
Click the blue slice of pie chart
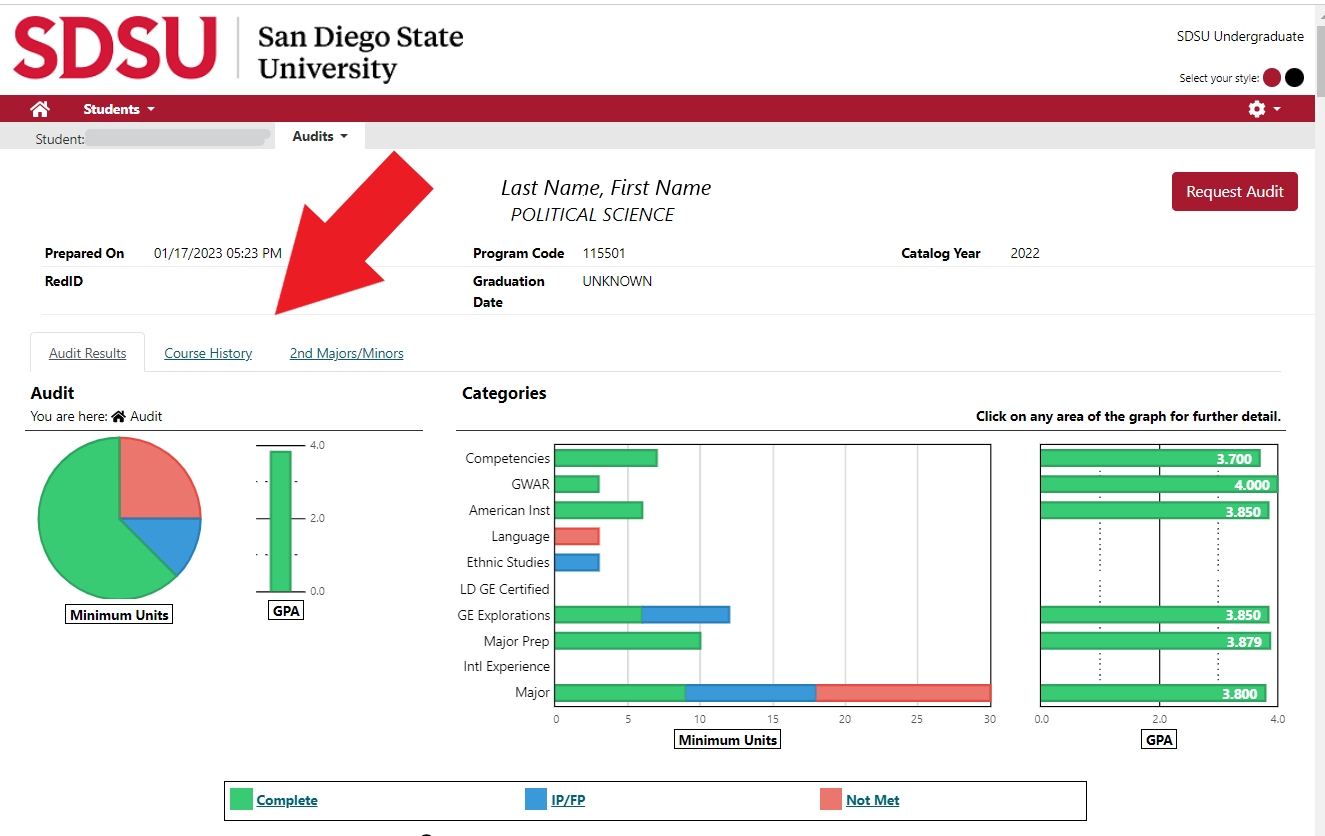point(173,538)
